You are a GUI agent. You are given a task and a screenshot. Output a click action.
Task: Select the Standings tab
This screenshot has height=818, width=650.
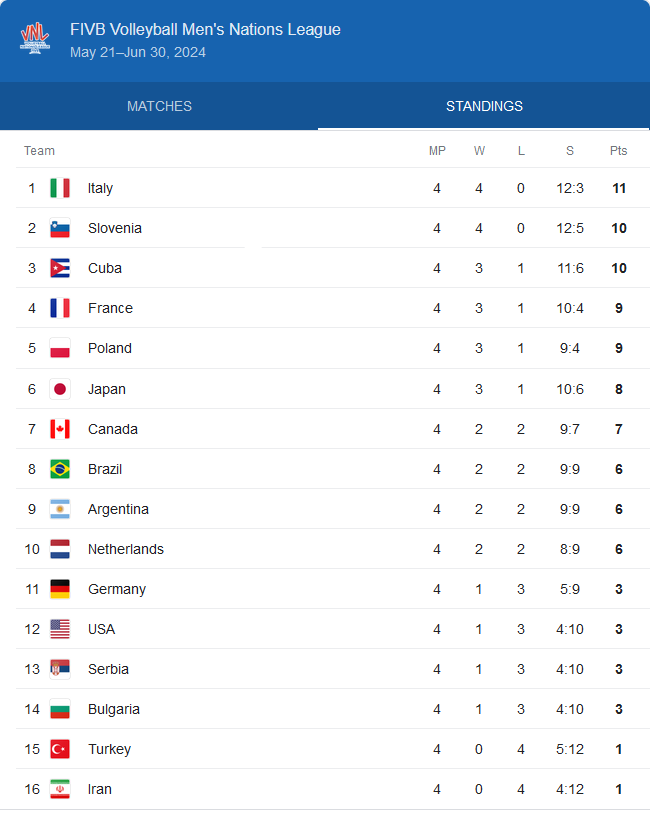coord(484,106)
